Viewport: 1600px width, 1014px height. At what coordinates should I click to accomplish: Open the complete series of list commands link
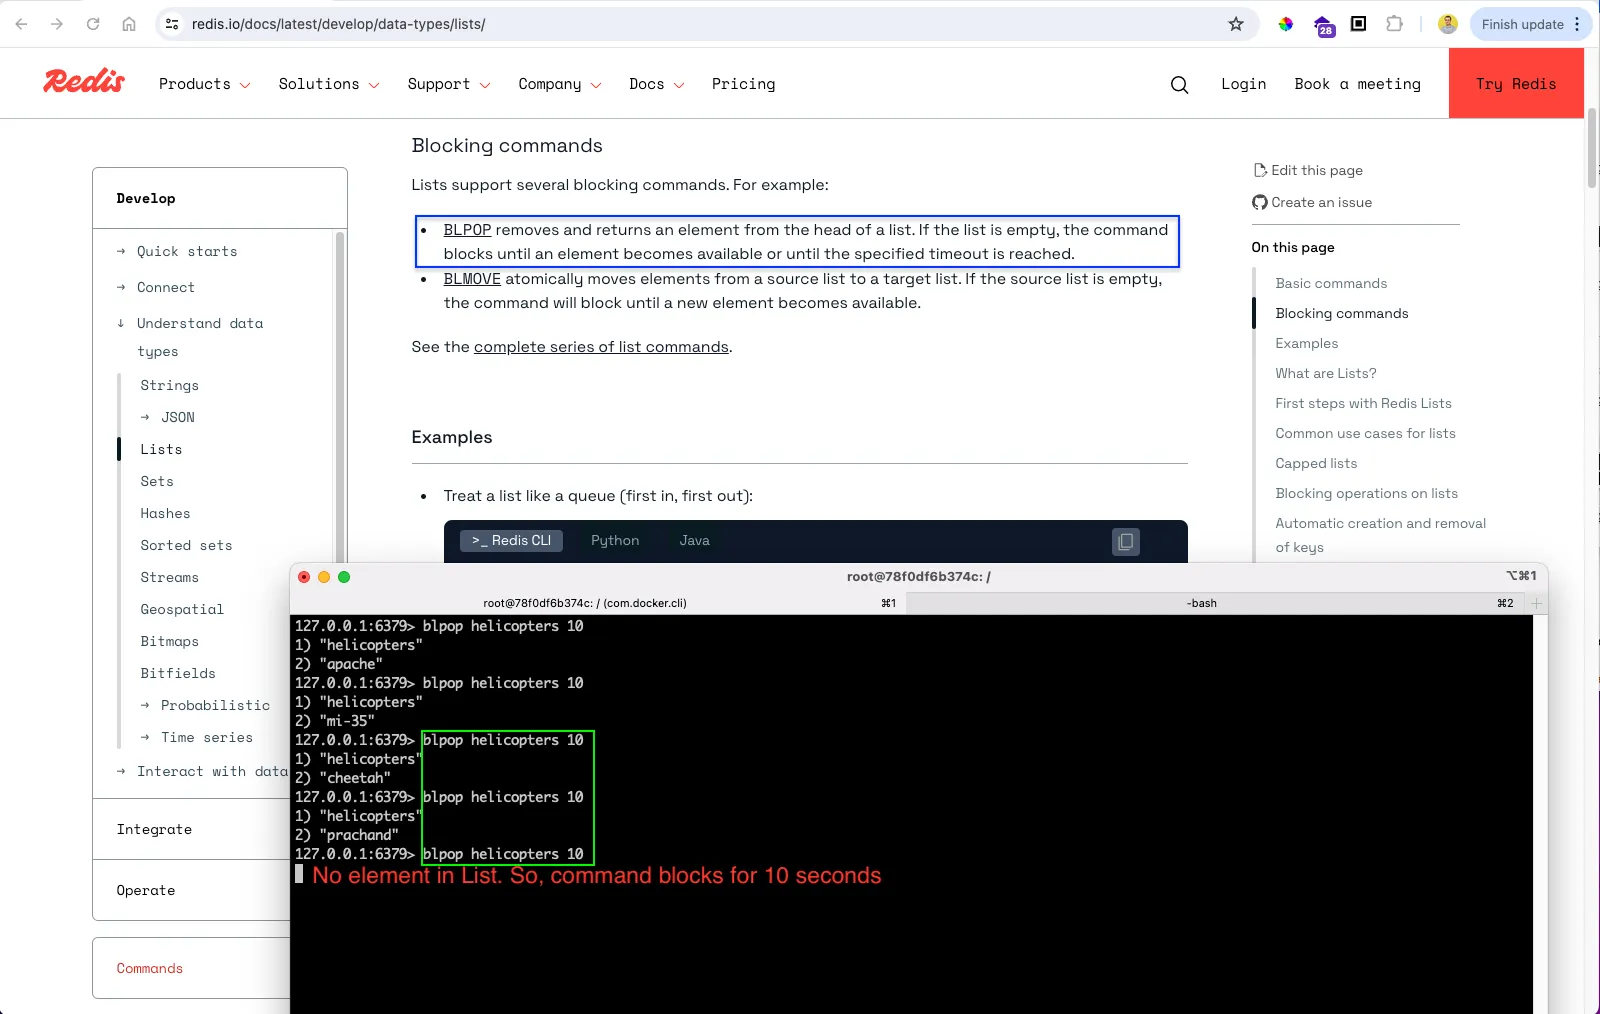(601, 347)
